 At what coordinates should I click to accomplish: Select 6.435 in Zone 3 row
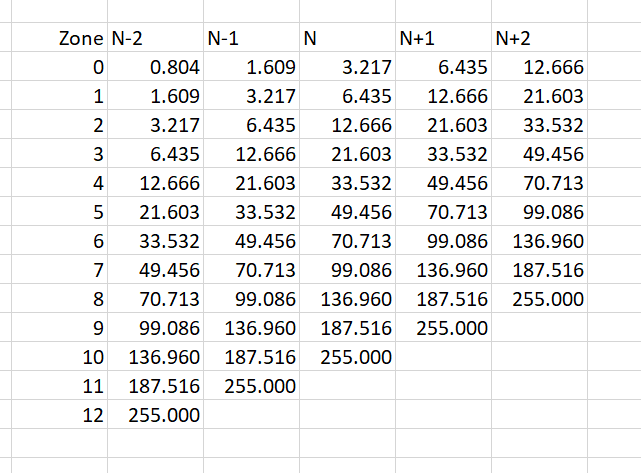156,153
